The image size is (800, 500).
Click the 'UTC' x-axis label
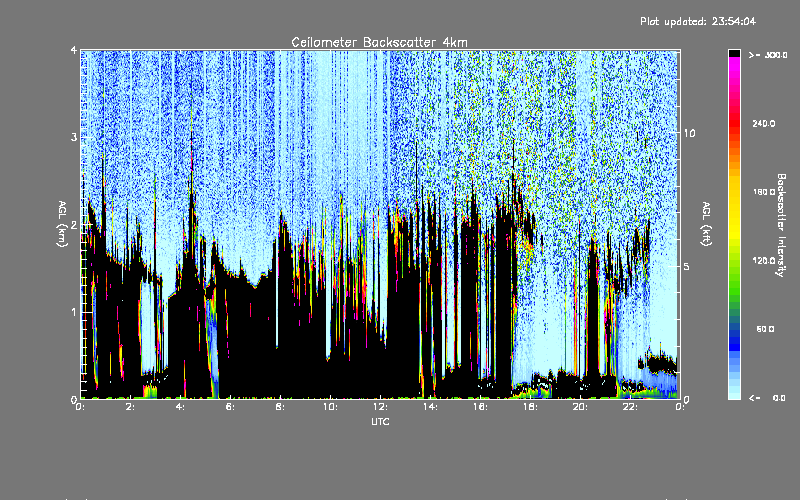[380, 421]
